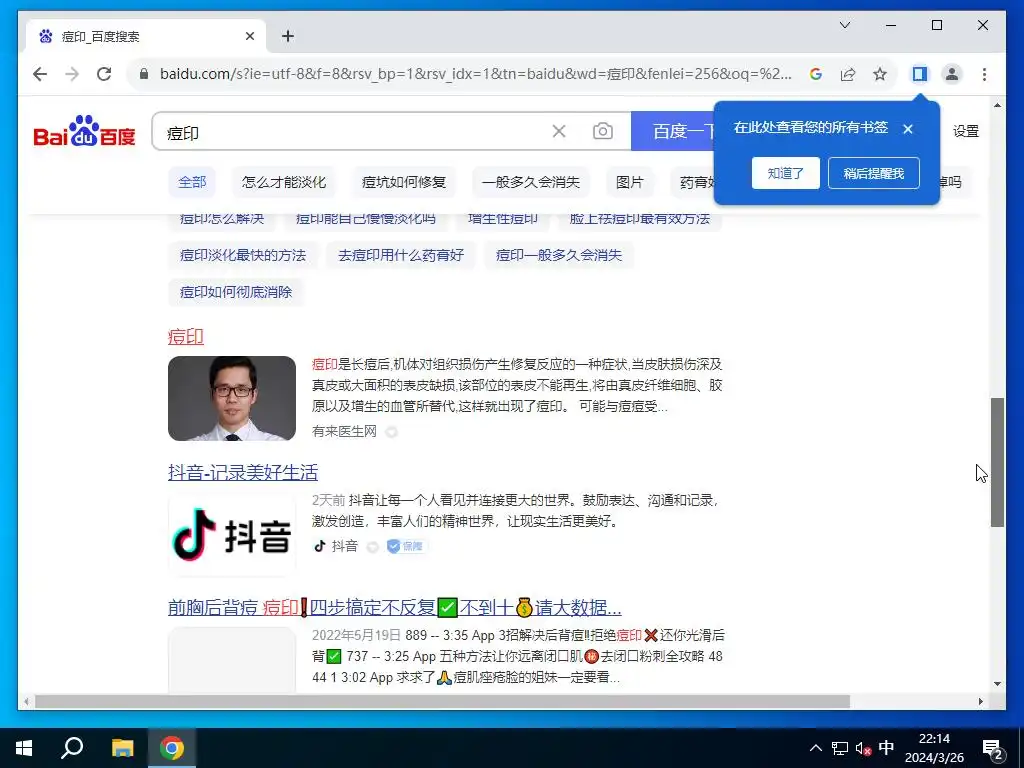Screen dimensions: 1024x768
Task: Open a new browser tab
Action: tap(288, 36)
